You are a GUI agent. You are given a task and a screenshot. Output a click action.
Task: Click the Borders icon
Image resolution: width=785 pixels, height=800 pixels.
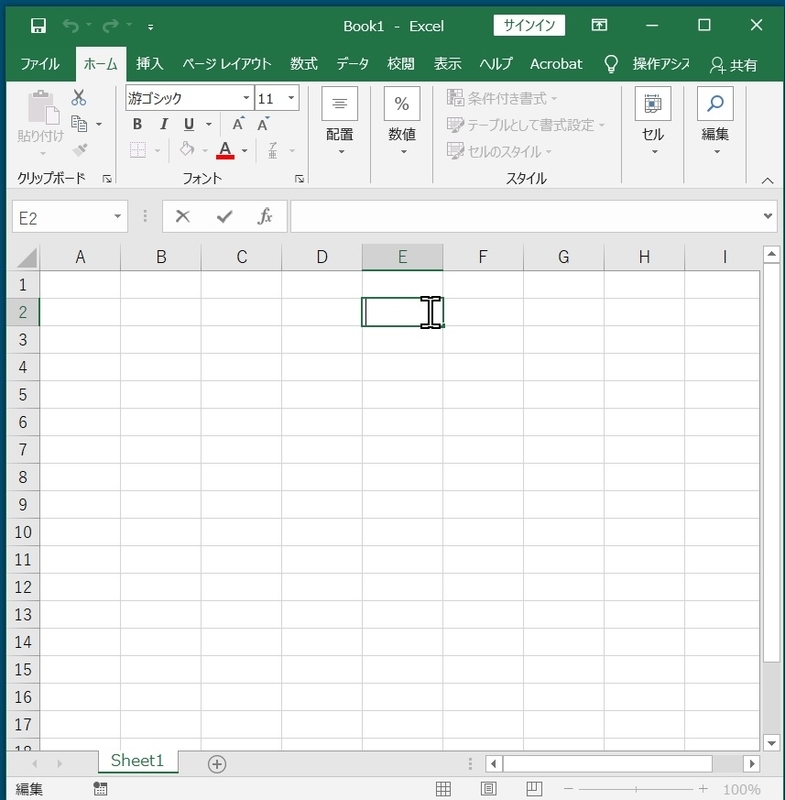click(x=138, y=151)
